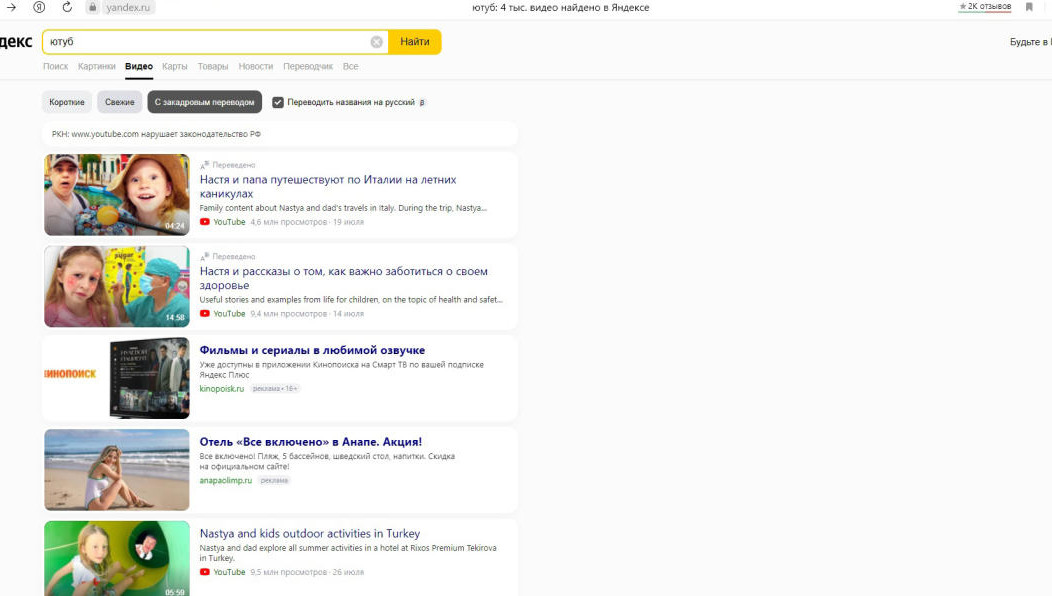
Task: Click inside the 'ютуб' search input field
Action: (205, 42)
